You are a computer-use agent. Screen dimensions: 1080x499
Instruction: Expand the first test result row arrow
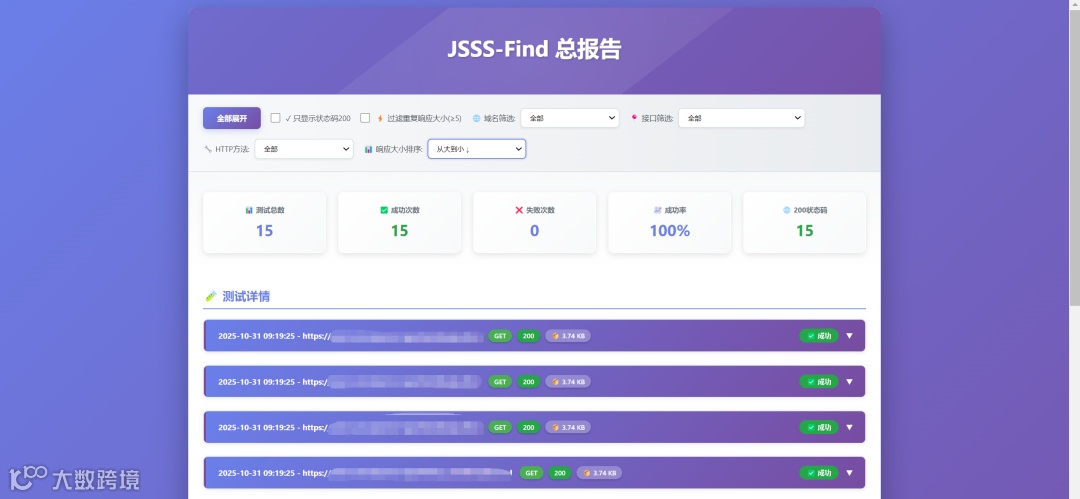click(x=849, y=336)
